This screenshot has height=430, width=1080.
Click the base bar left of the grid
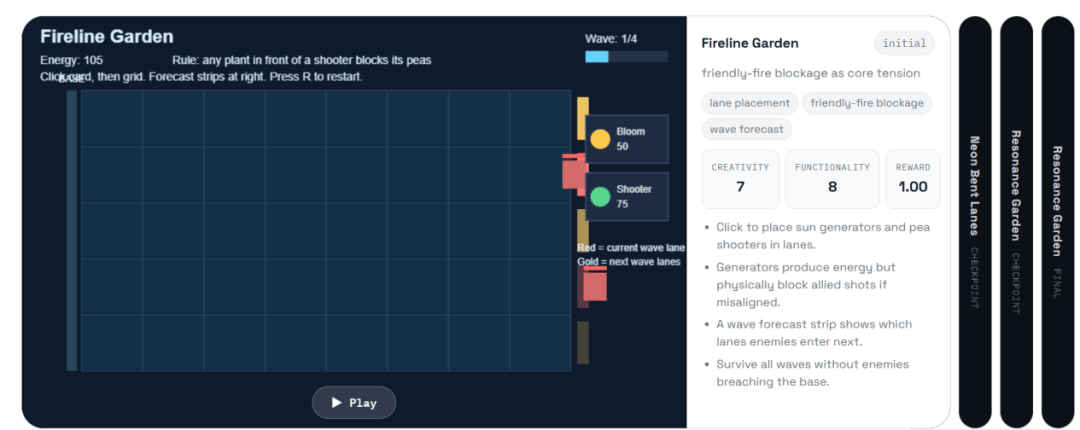tap(72, 231)
